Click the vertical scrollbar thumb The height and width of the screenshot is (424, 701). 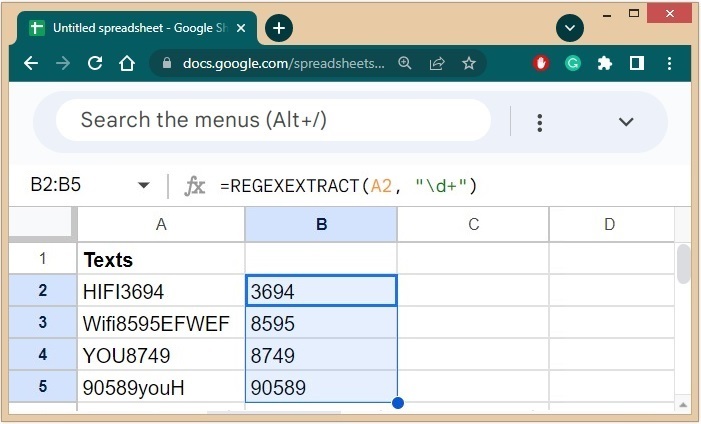pyautogui.click(x=684, y=263)
